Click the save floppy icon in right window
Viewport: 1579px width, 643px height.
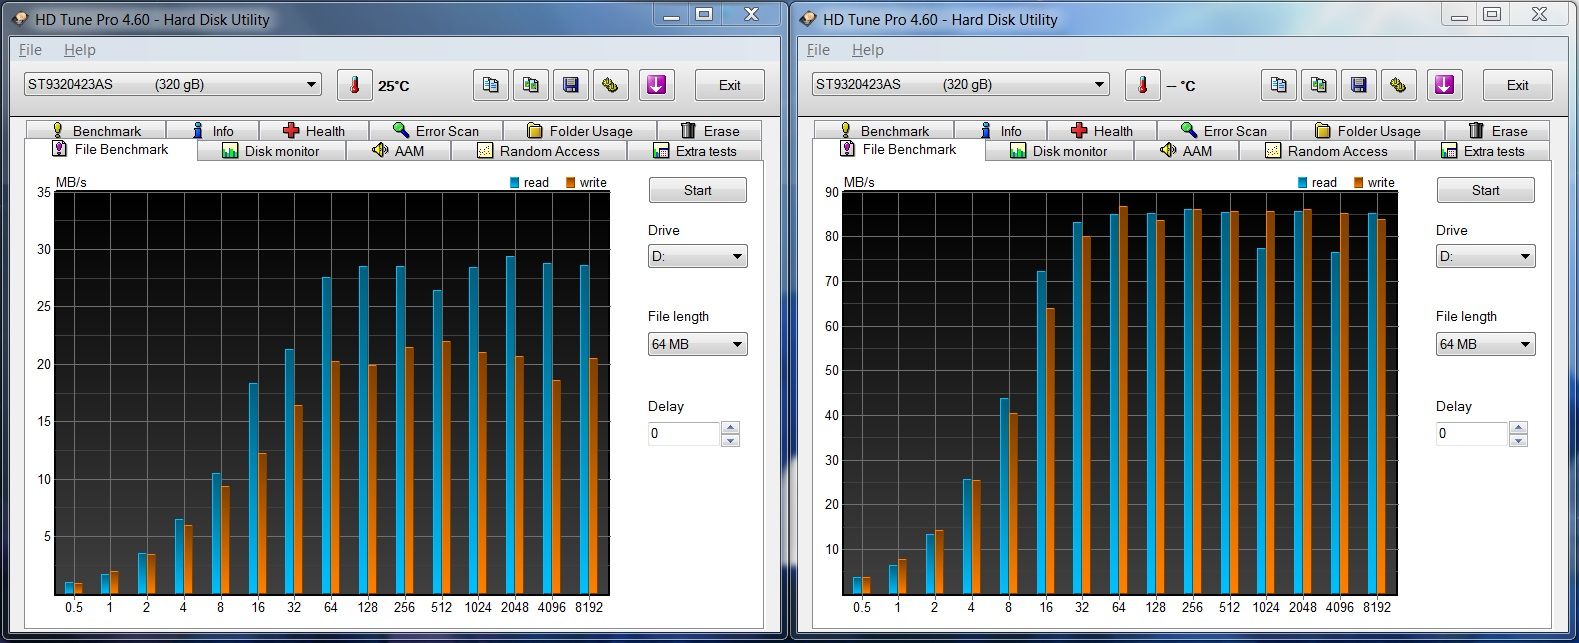pyautogui.click(x=1358, y=85)
